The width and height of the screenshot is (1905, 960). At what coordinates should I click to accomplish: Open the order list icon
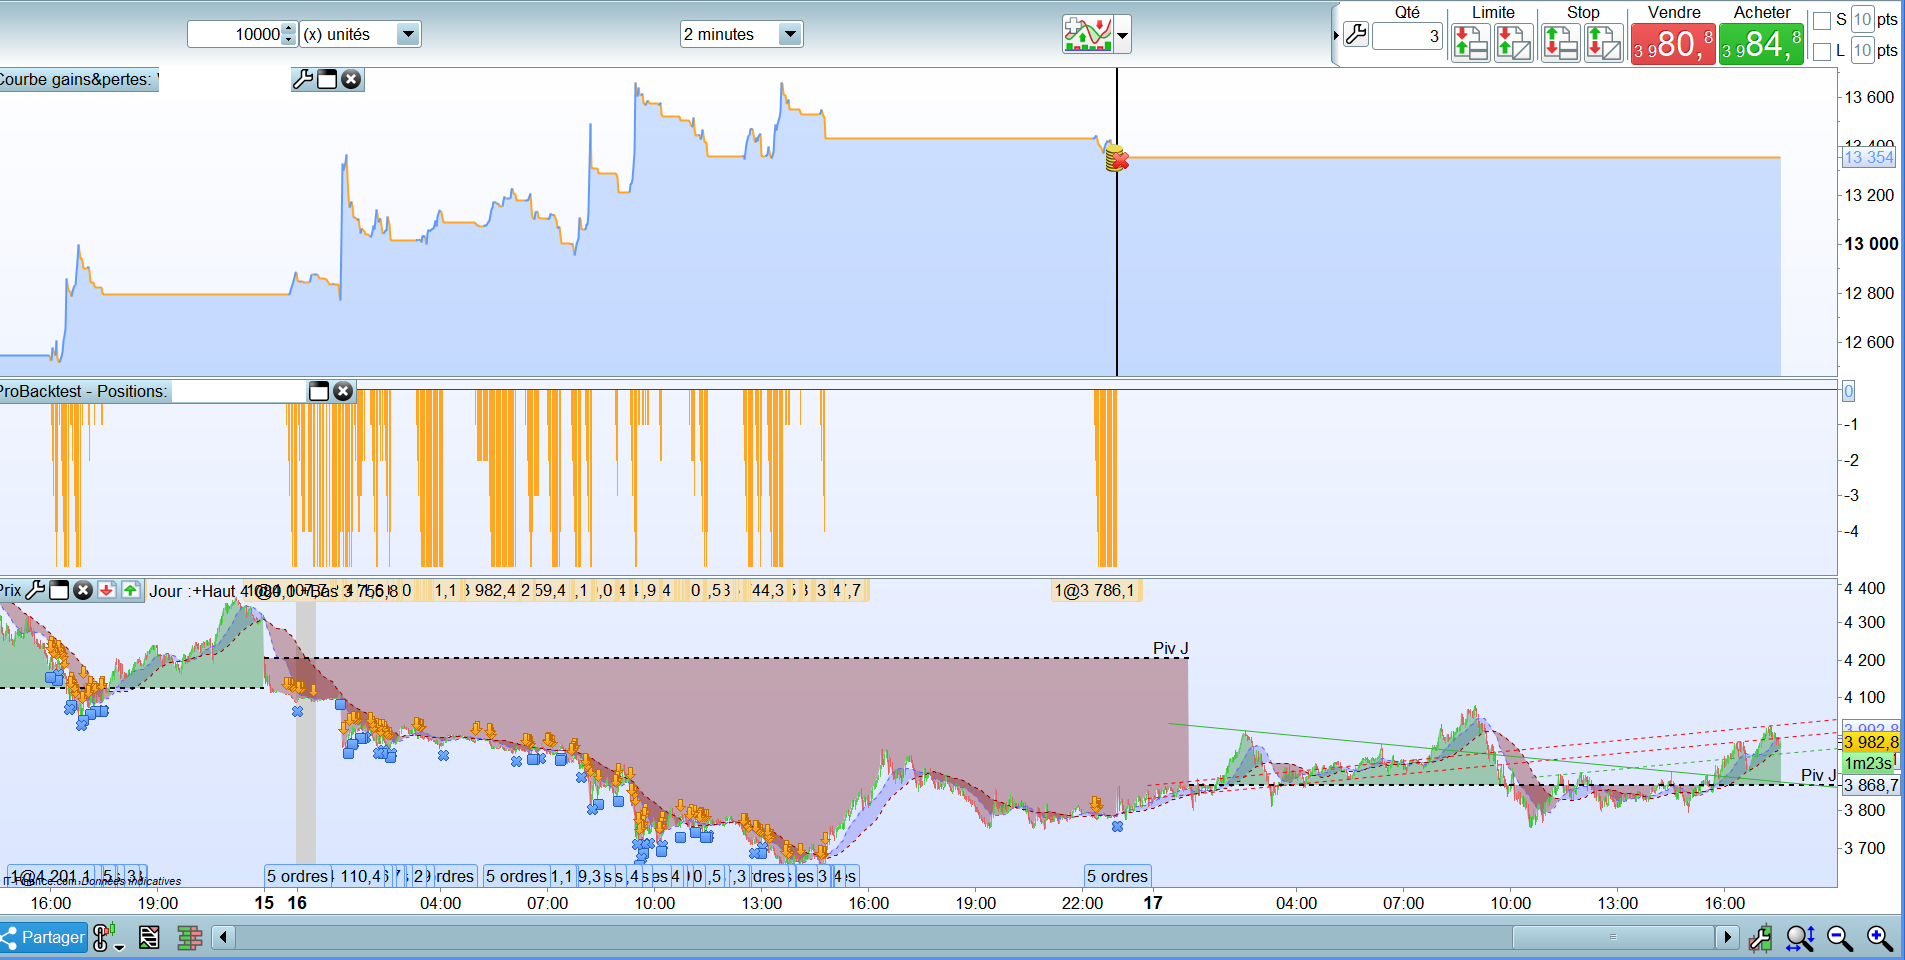point(149,937)
